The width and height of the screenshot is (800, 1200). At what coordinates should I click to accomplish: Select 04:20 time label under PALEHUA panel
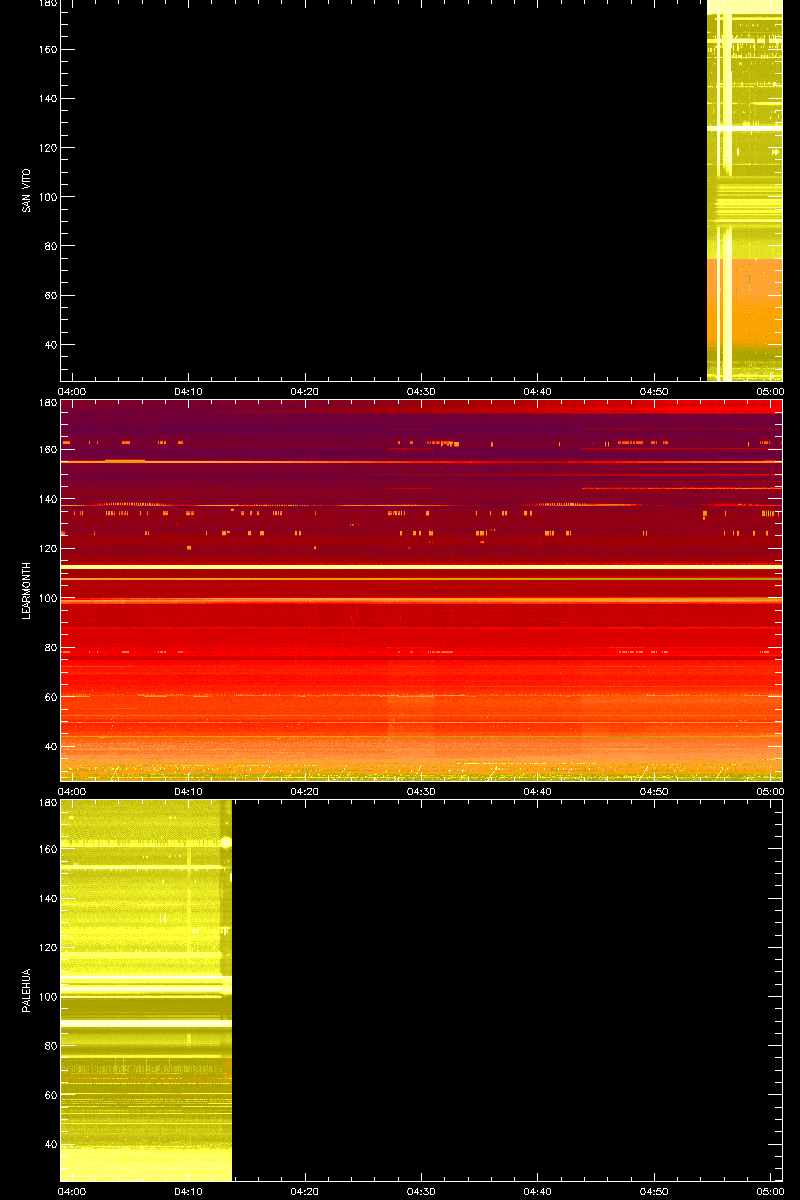[305, 1191]
